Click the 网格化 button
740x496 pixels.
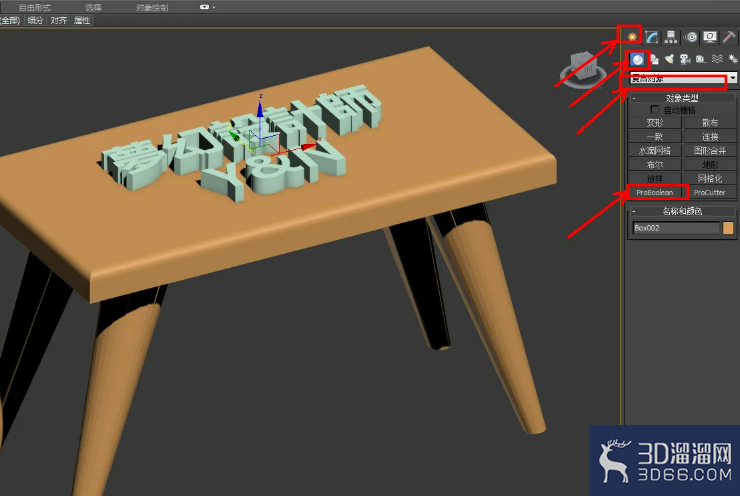(x=710, y=178)
